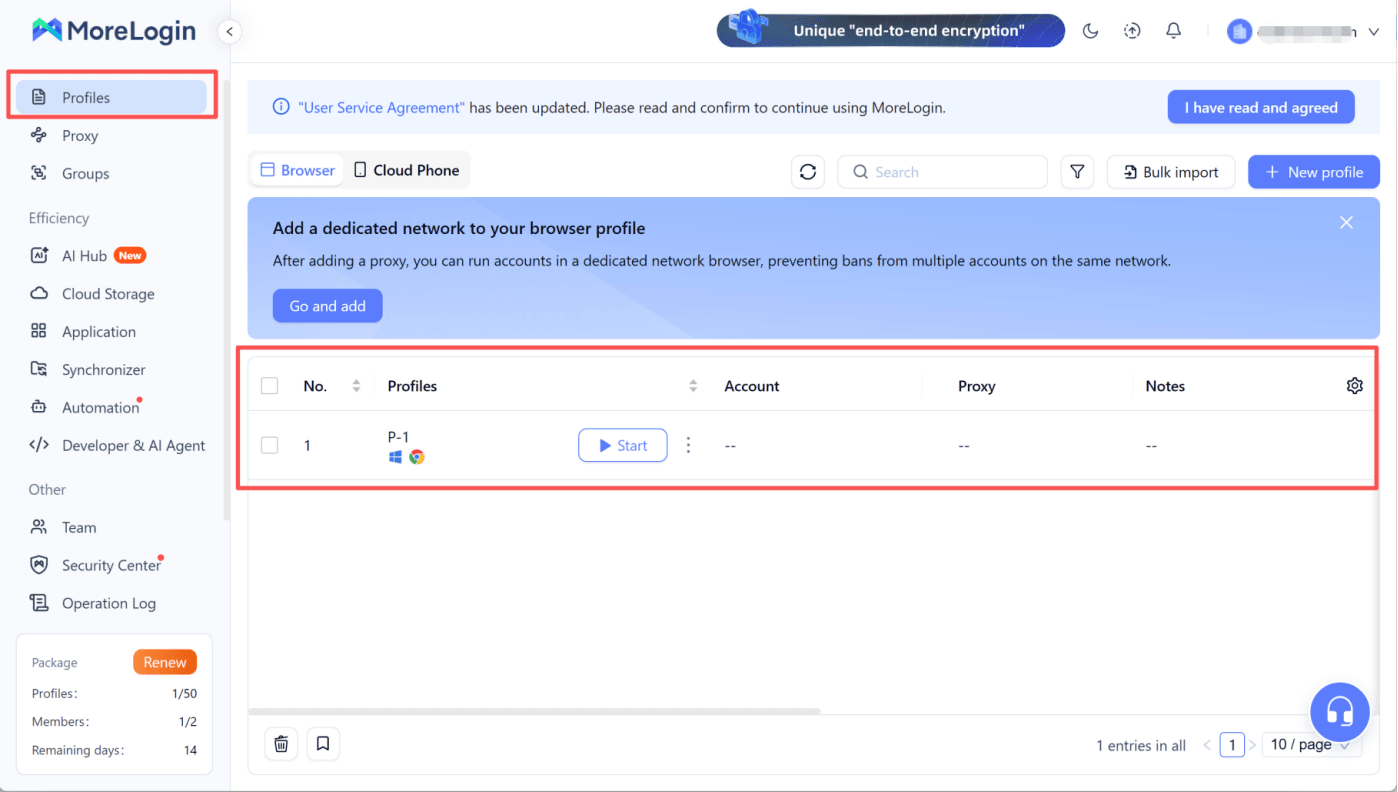Check the select-all profiles checkbox
This screenshot has width=1398, height=792.
click(x=270, y=386)
